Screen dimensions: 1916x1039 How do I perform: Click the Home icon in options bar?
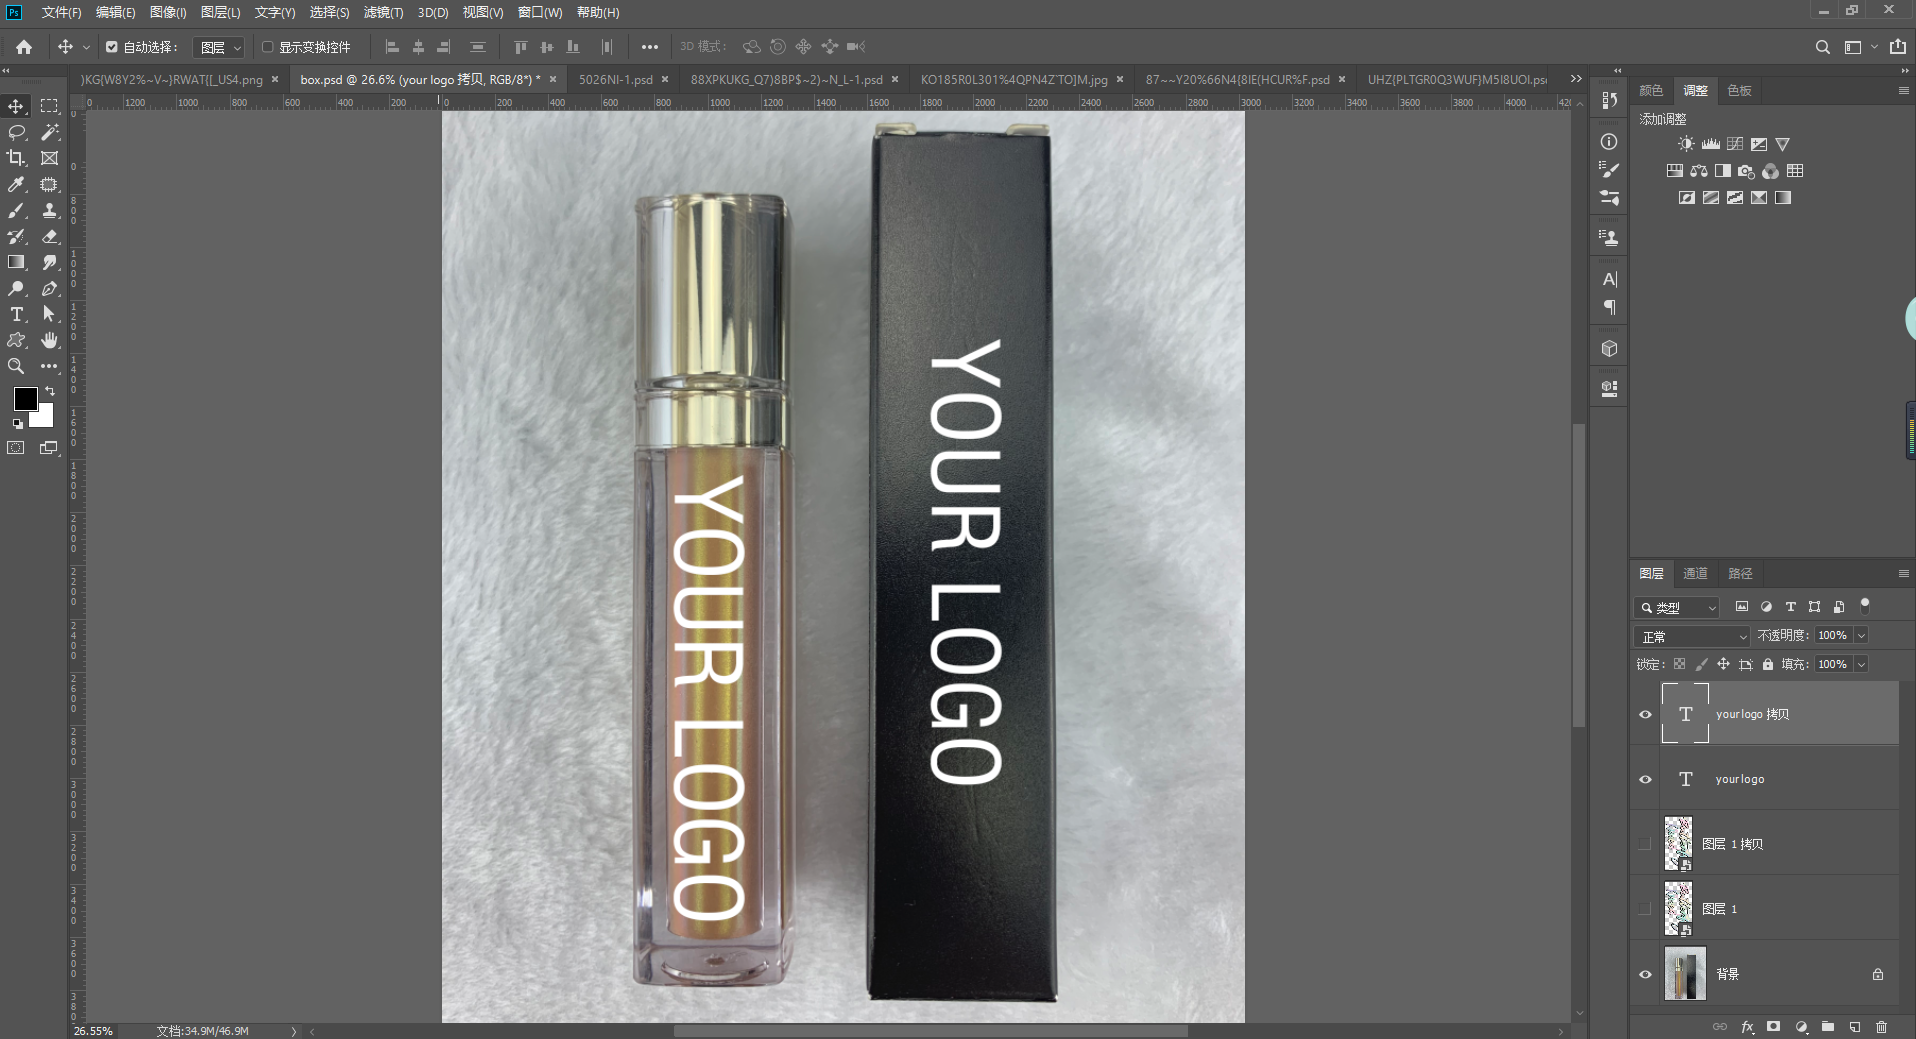click(24, 47)
